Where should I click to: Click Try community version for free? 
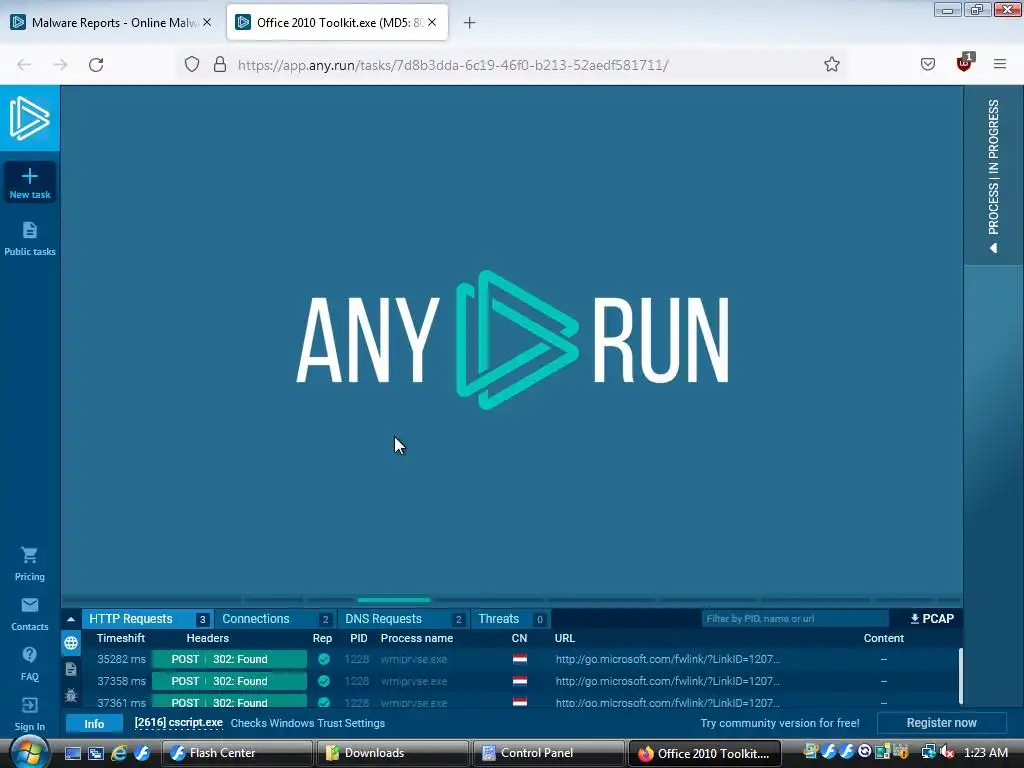click(780, 723)
